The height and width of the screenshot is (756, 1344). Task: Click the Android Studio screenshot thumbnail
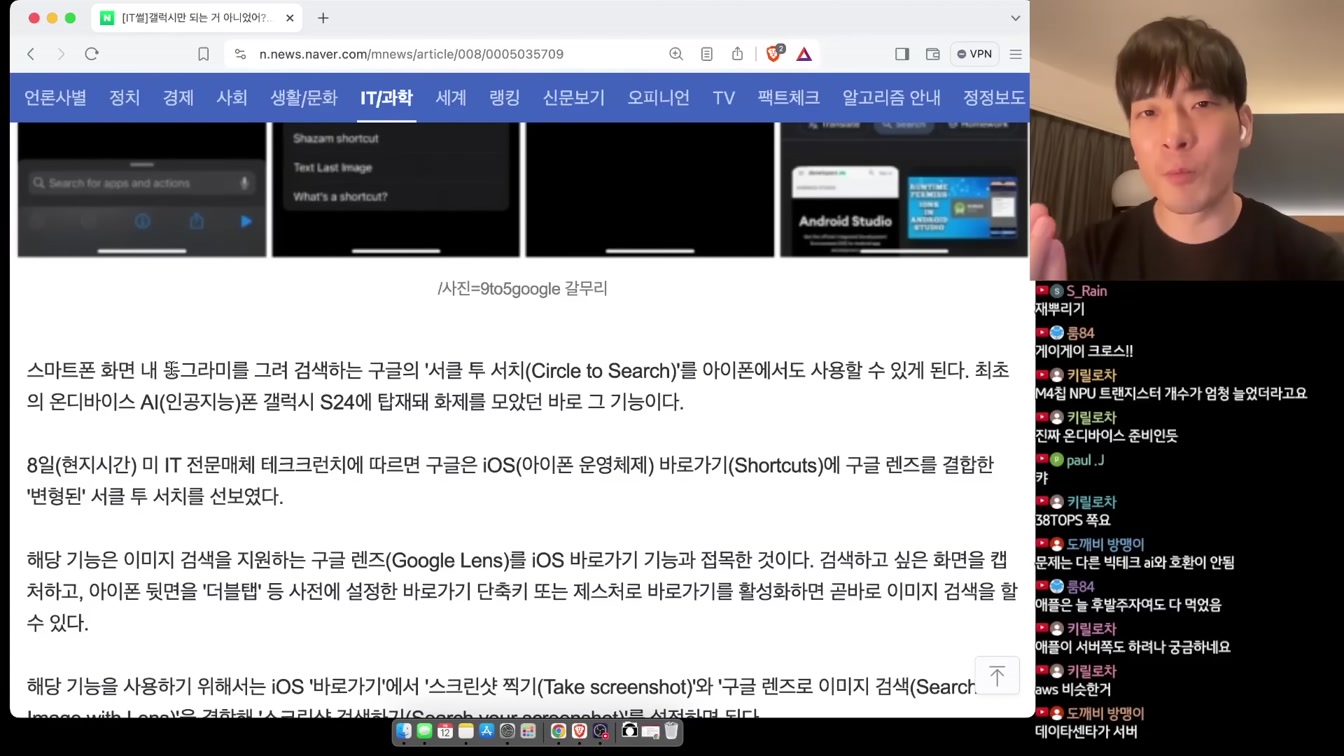(904, 189)
